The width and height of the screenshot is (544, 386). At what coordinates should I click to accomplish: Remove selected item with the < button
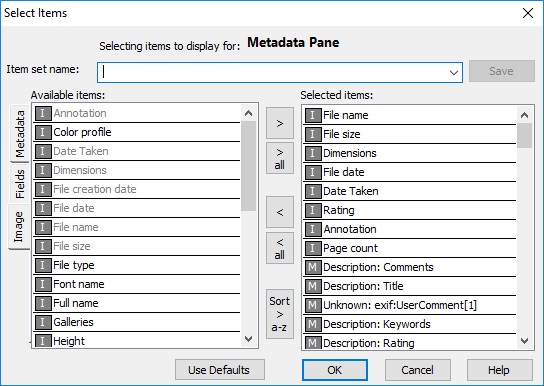(x=280, y=212)
